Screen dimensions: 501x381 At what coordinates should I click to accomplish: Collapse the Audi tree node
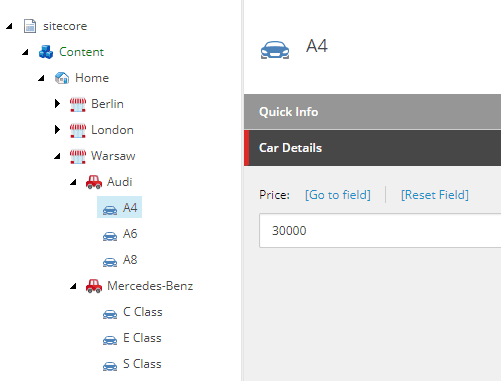[73, 182]
